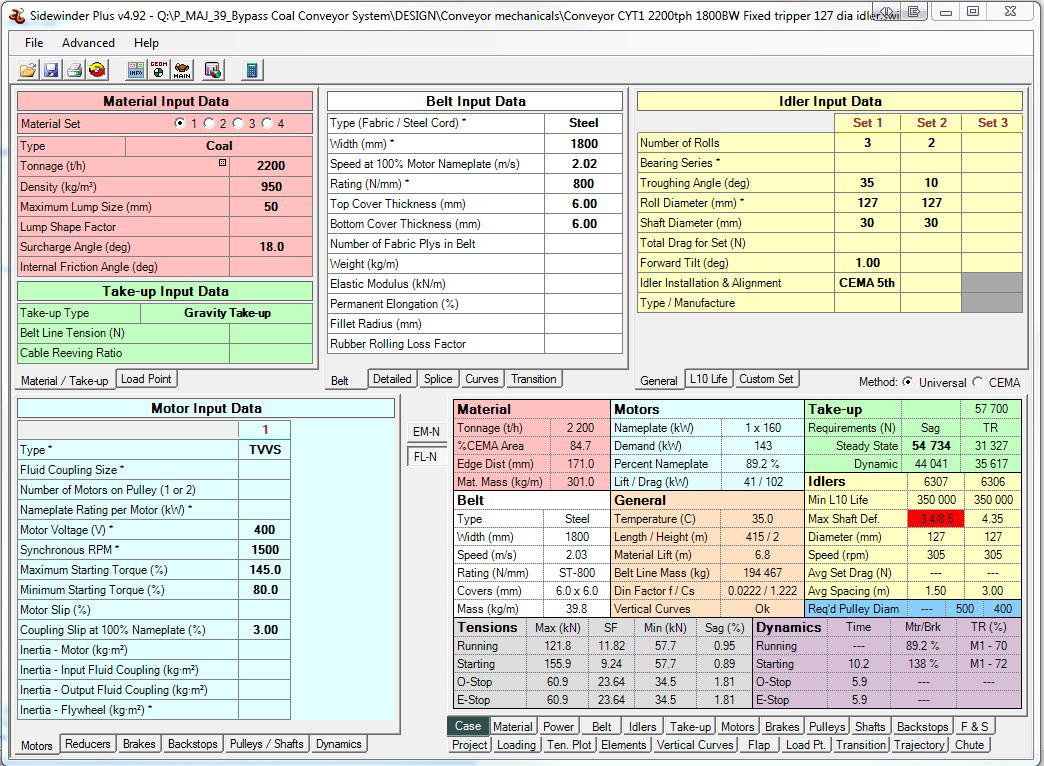Choose the CEMA method radio button
Image resolution: width=1044 pixels, height=766 pixels.
[977, 383]
